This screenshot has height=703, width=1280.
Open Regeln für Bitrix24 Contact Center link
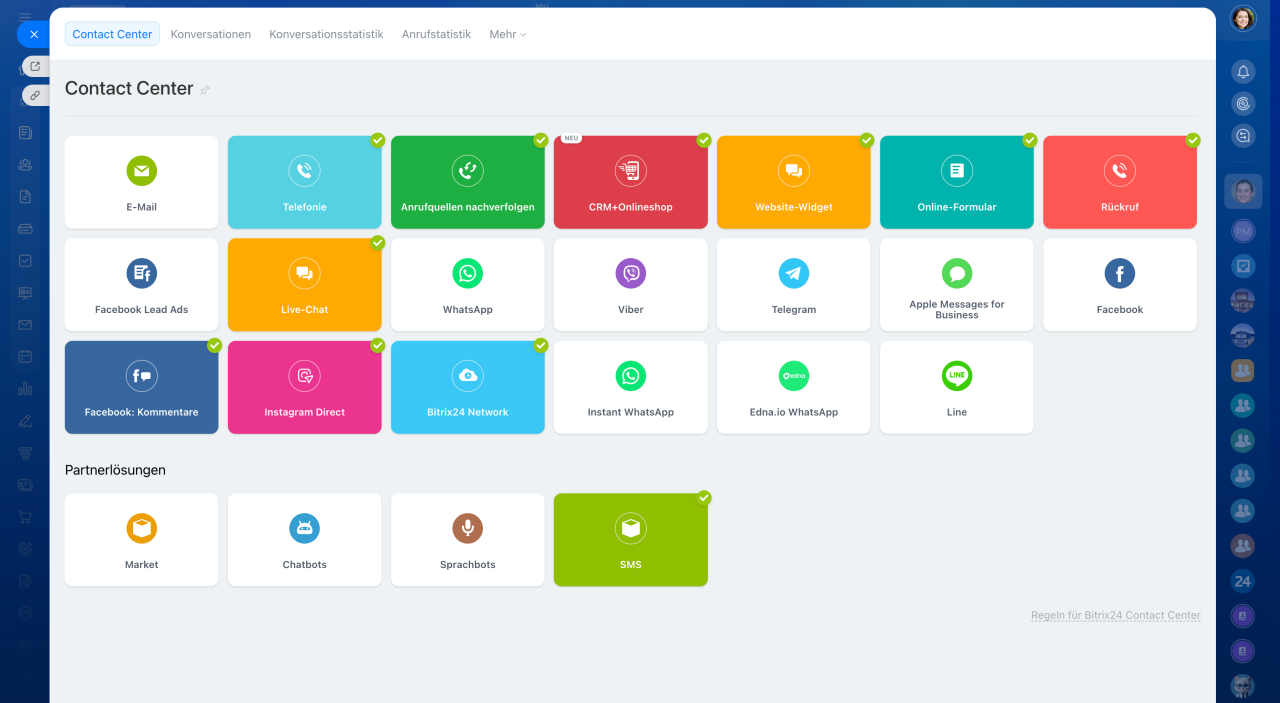coord(1115,616)
